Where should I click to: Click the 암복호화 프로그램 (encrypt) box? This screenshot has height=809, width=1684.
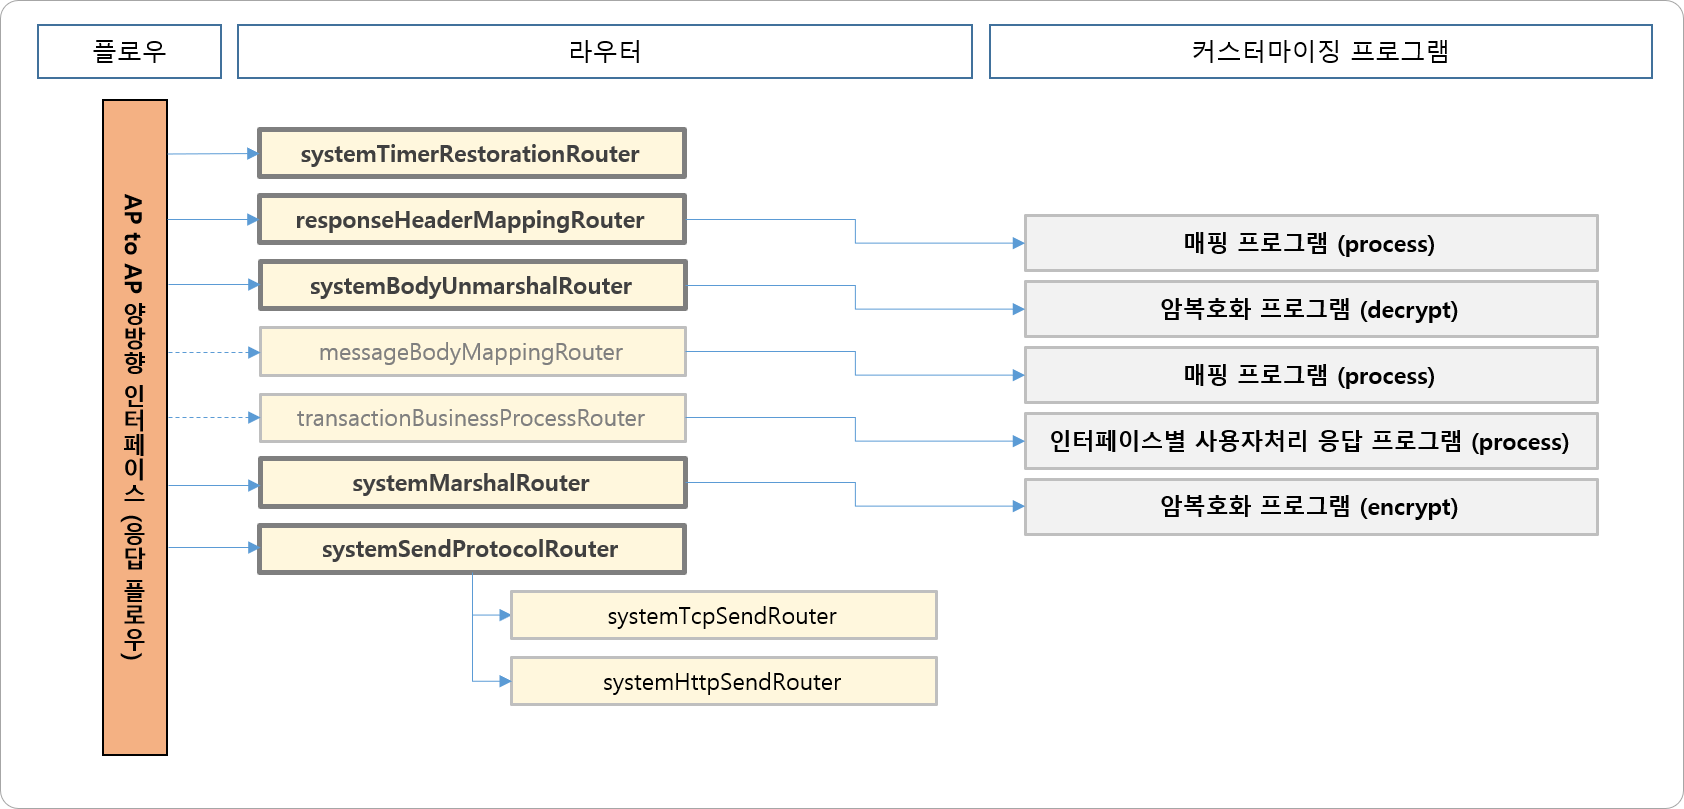pyautogui.click(x=1311, y=507)
